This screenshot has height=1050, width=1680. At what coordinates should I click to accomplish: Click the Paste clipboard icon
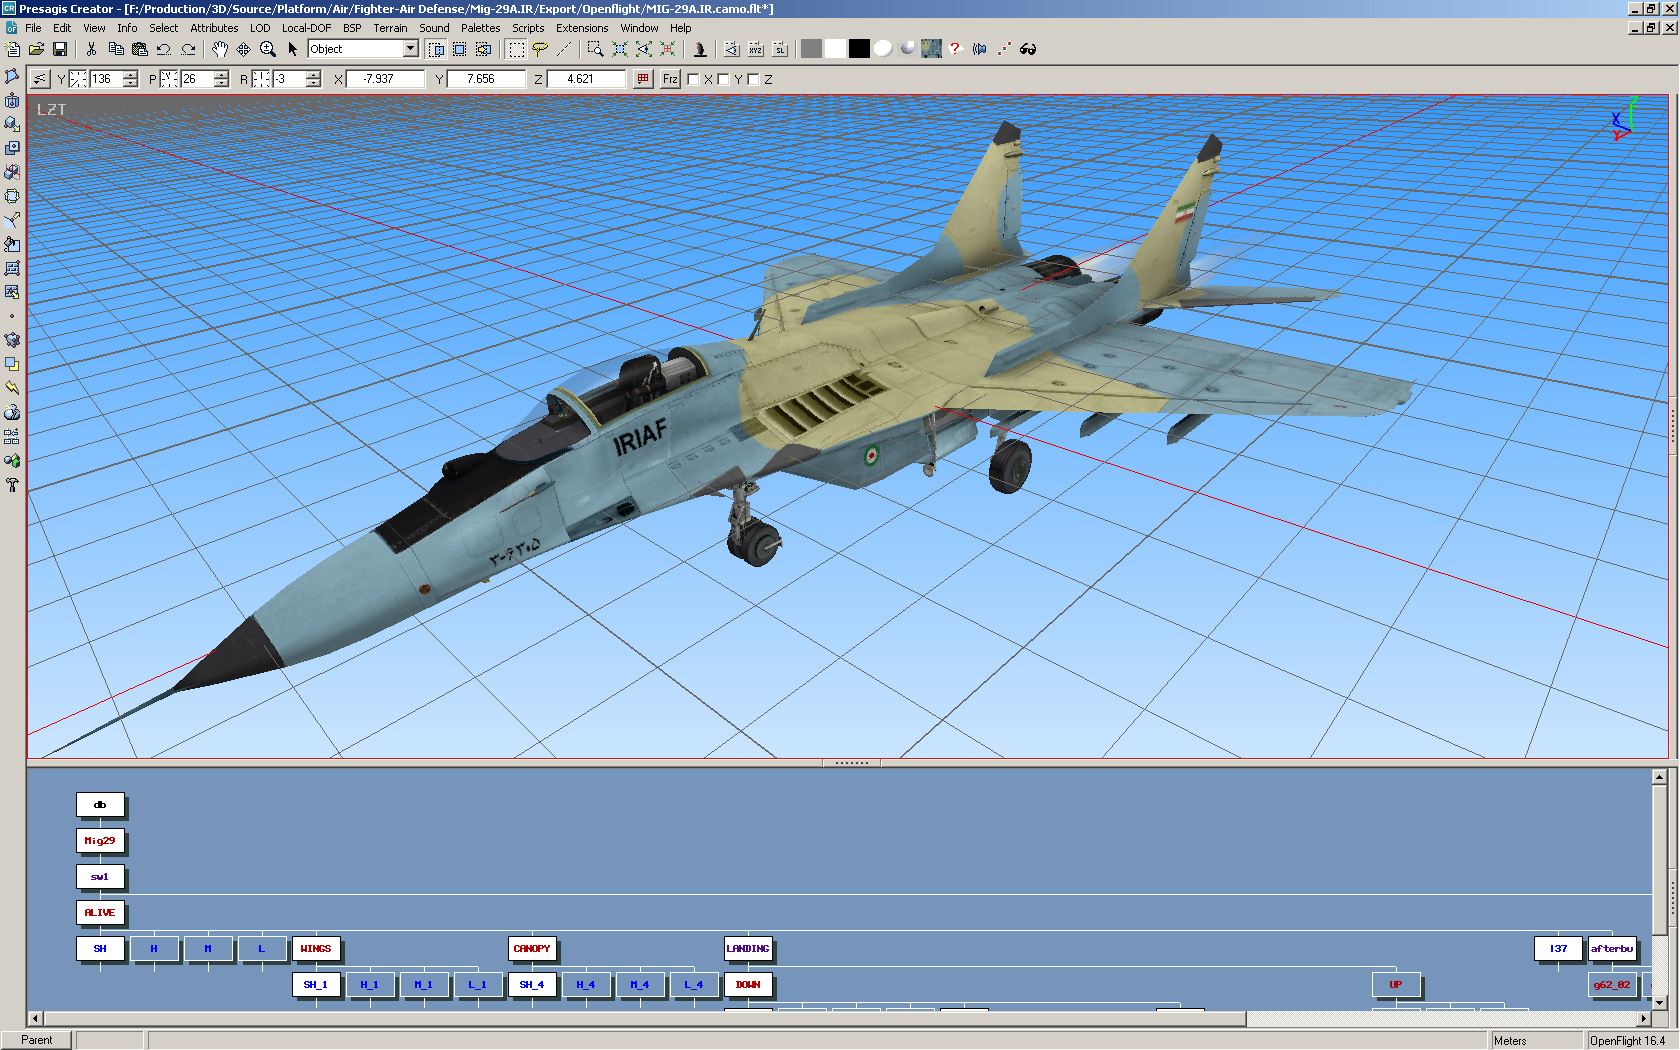click(x=139, y=49)
